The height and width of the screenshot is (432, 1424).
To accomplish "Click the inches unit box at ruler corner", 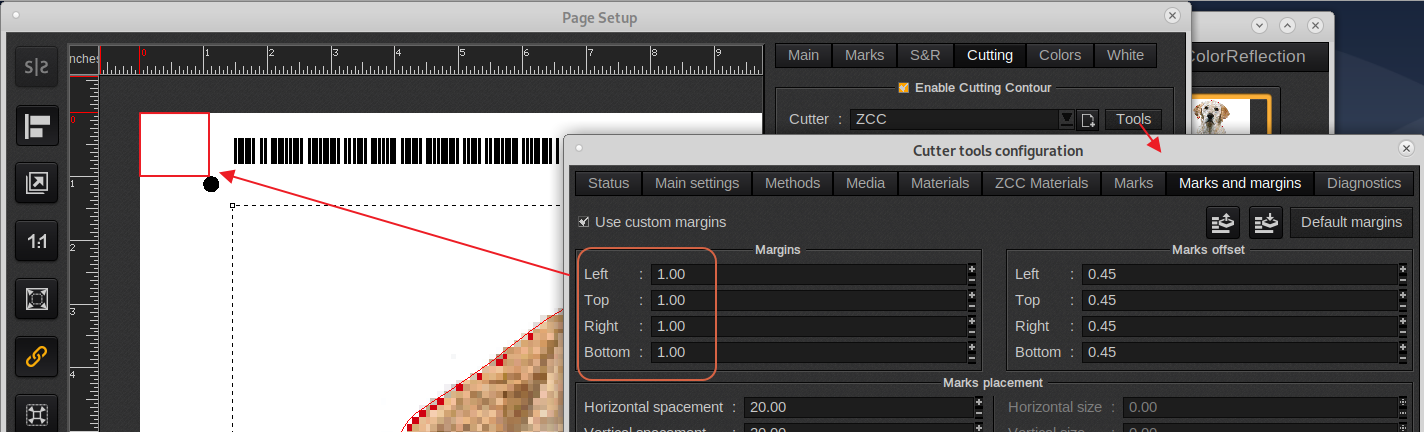I will coord(84,59).
